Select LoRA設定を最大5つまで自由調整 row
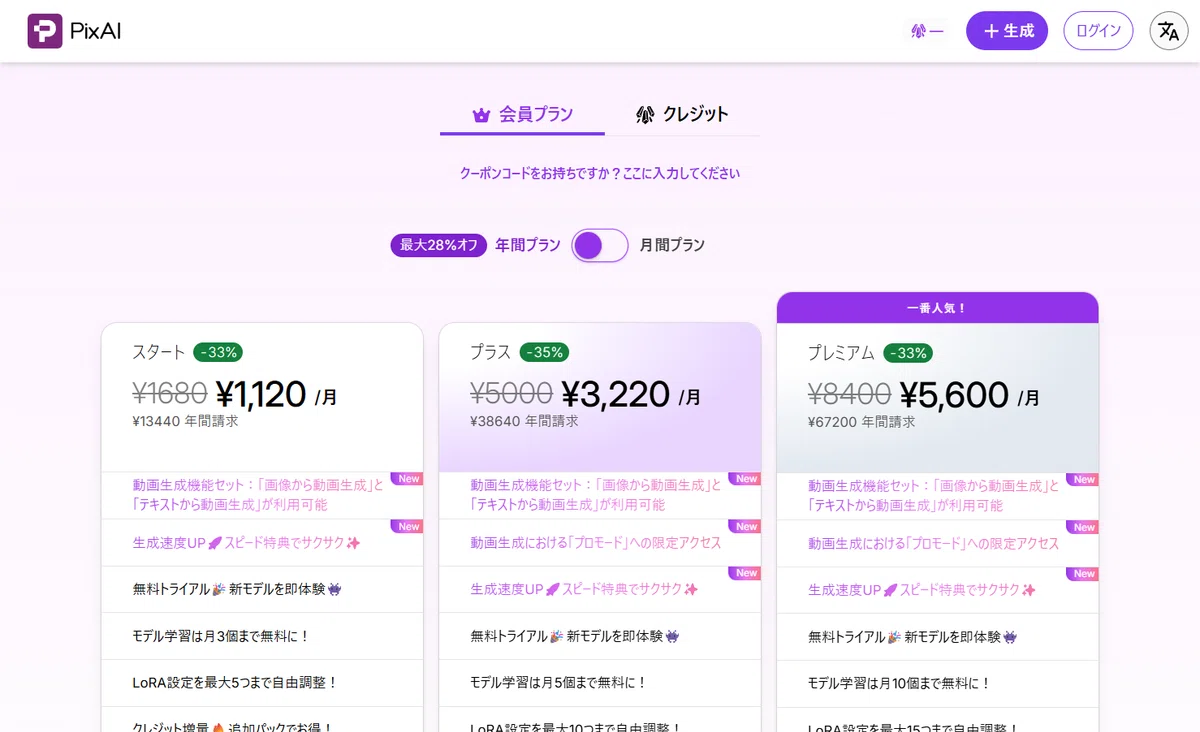 click(x=262, y=683)
